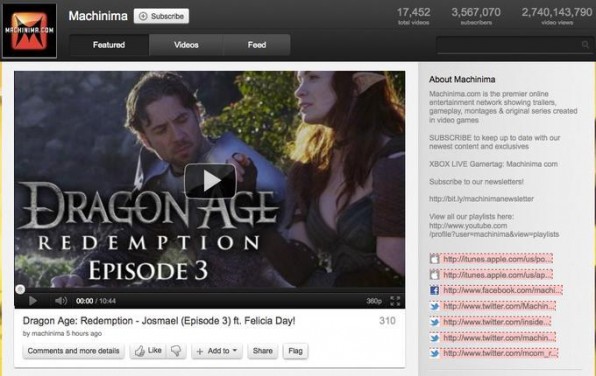Open the facebook.com/machi link
The image size is (596, 376).
point(502,290)
